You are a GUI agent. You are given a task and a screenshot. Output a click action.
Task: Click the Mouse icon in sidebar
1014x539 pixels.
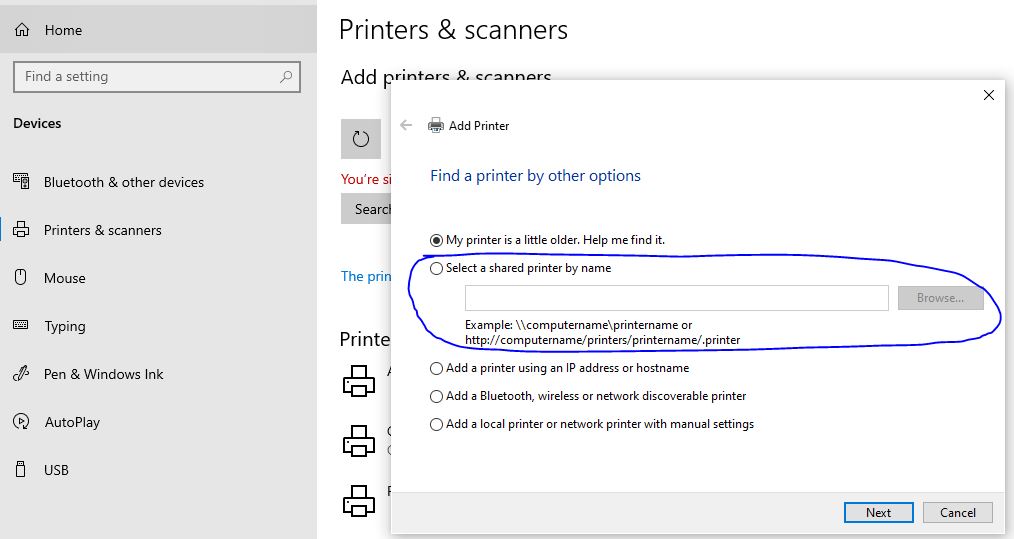[21, 278]
